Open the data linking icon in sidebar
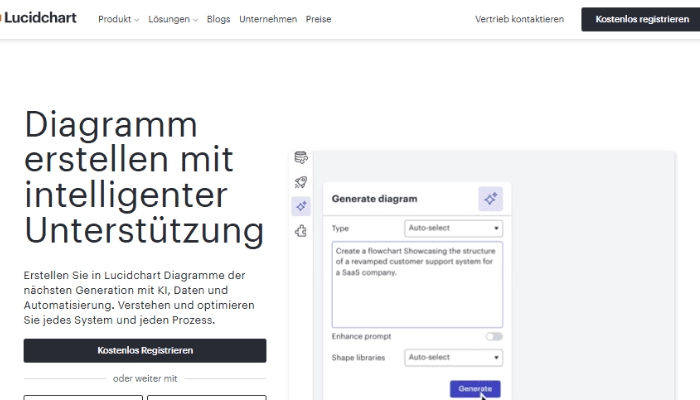 (301, 158)
